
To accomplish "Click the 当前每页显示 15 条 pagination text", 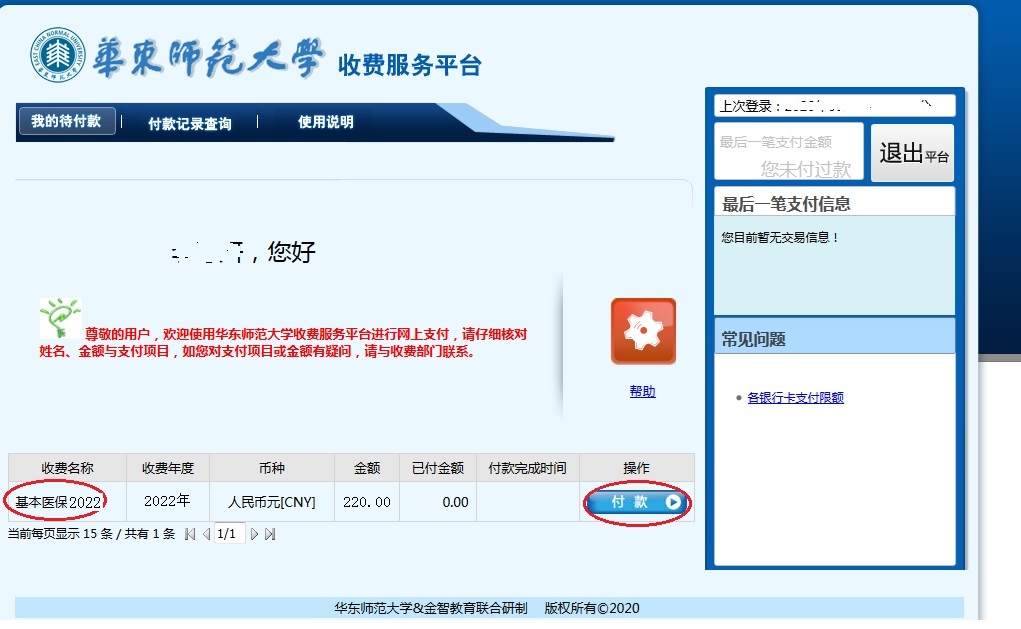I will coord(61,534).
